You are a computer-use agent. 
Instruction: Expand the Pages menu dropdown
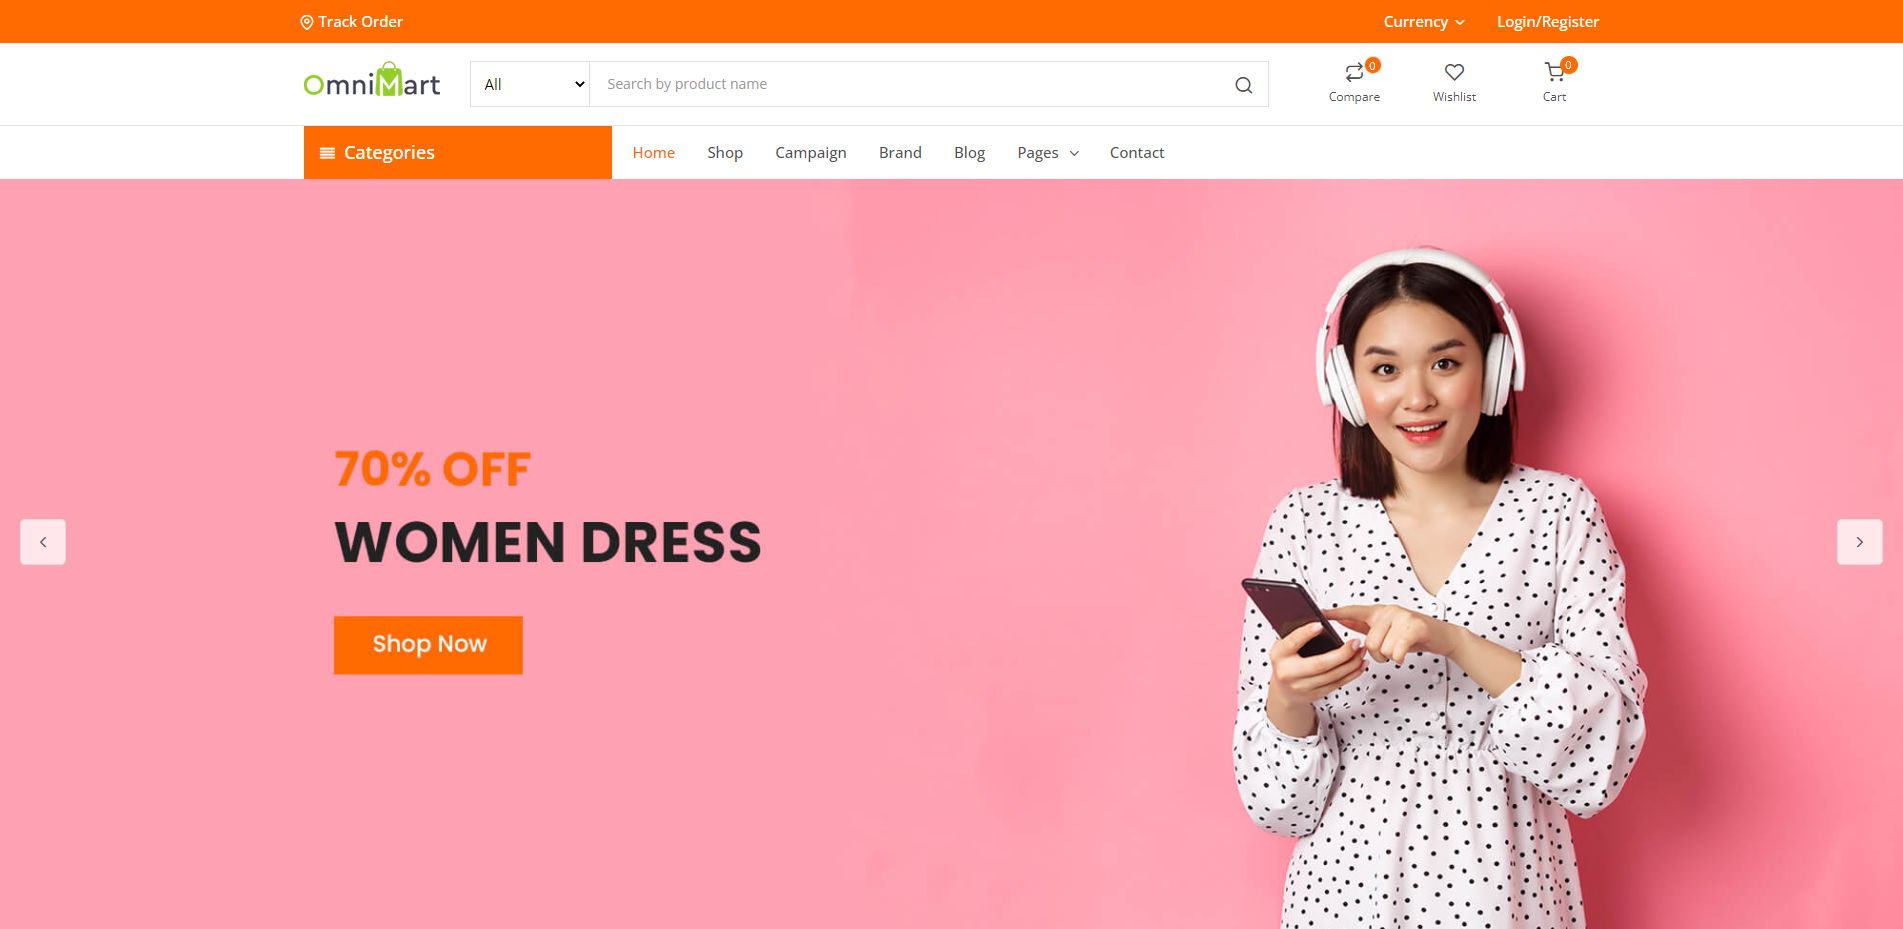click(1048, 153)
